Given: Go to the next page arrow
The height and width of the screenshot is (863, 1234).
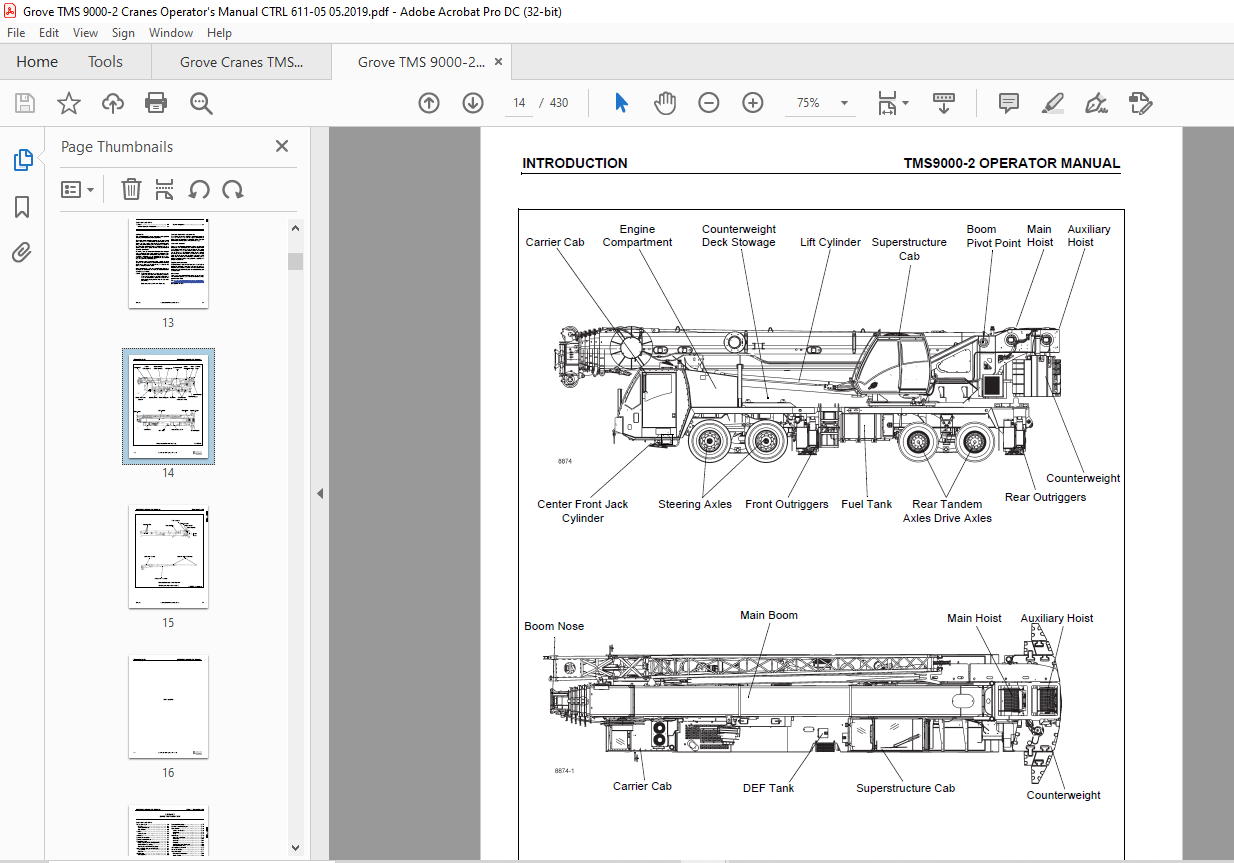Looking at the screenshot, I should [473, 103].
